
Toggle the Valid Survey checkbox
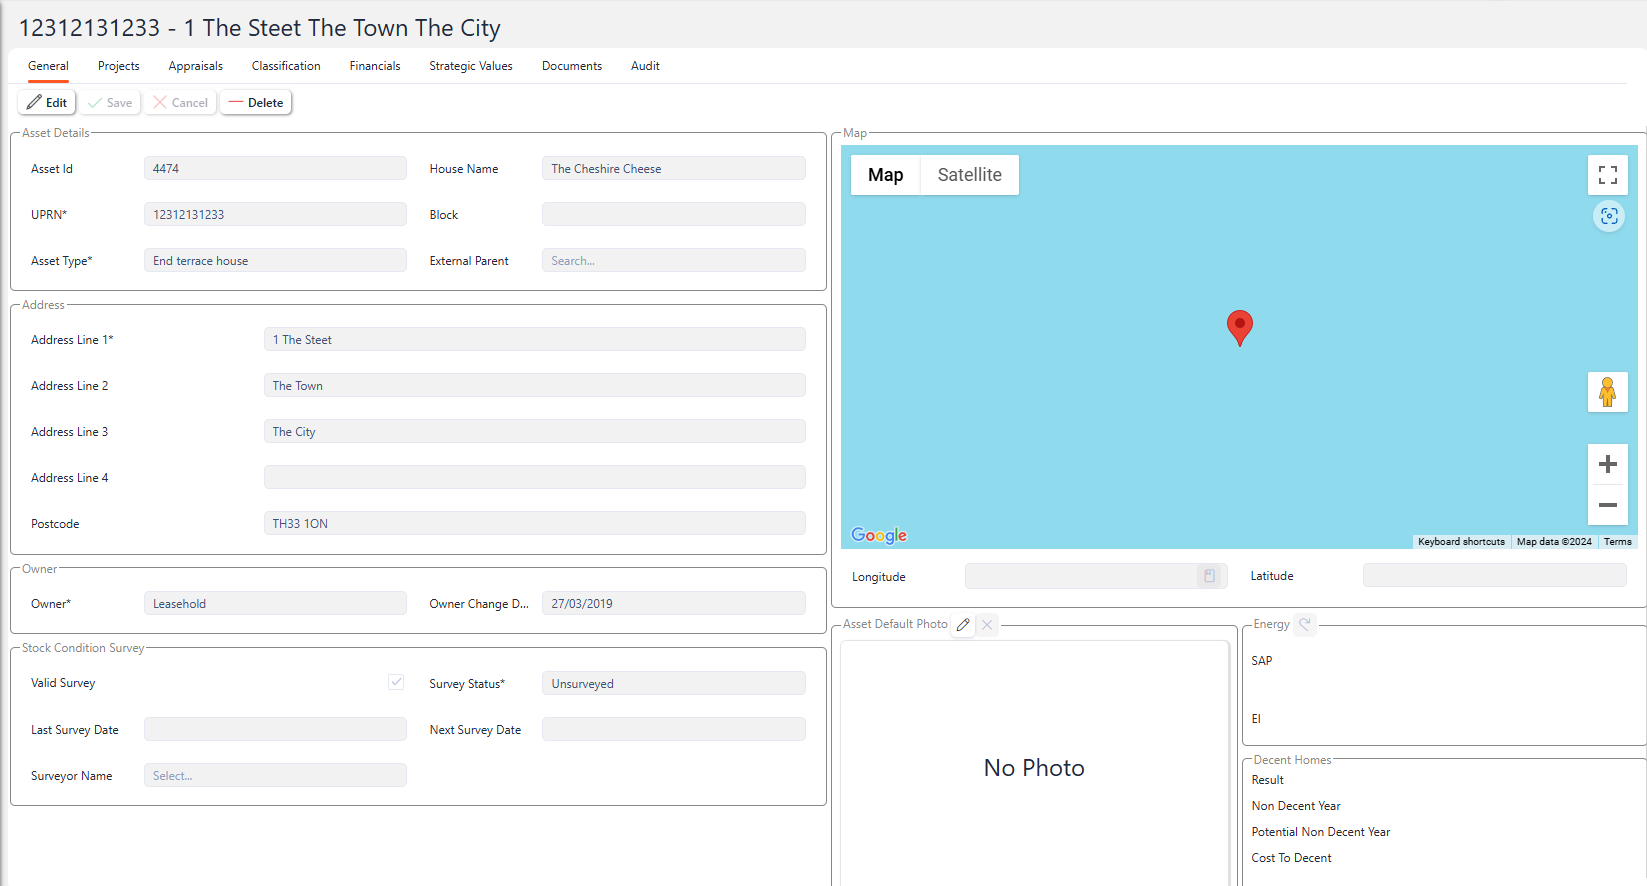(x=396, y=682)
